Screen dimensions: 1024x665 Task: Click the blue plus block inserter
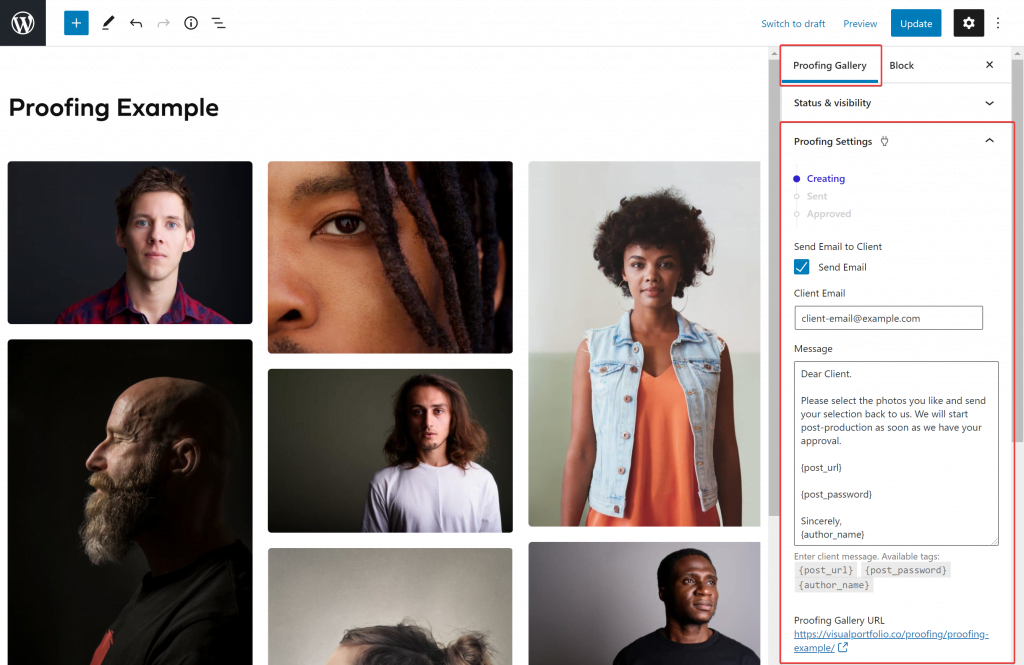pos(76,23)
